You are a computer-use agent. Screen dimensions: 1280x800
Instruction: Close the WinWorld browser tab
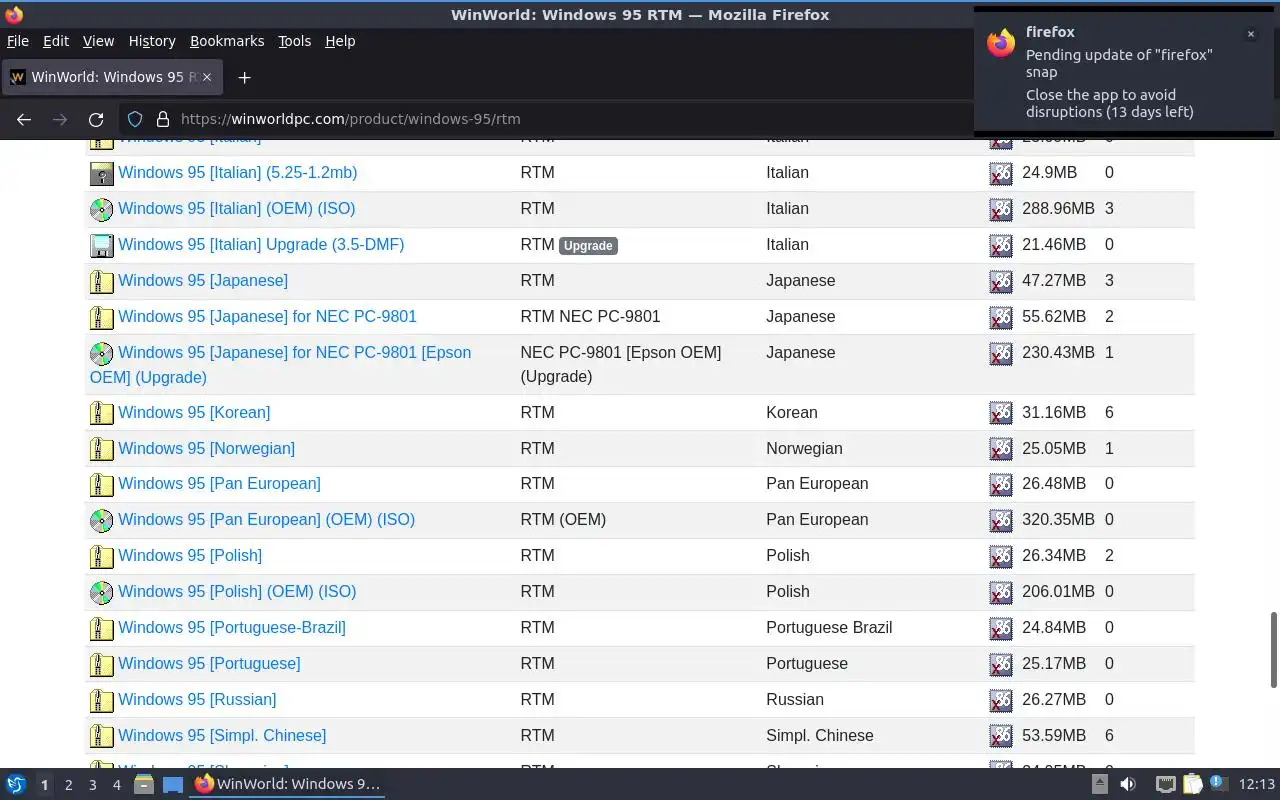(207, 77)
